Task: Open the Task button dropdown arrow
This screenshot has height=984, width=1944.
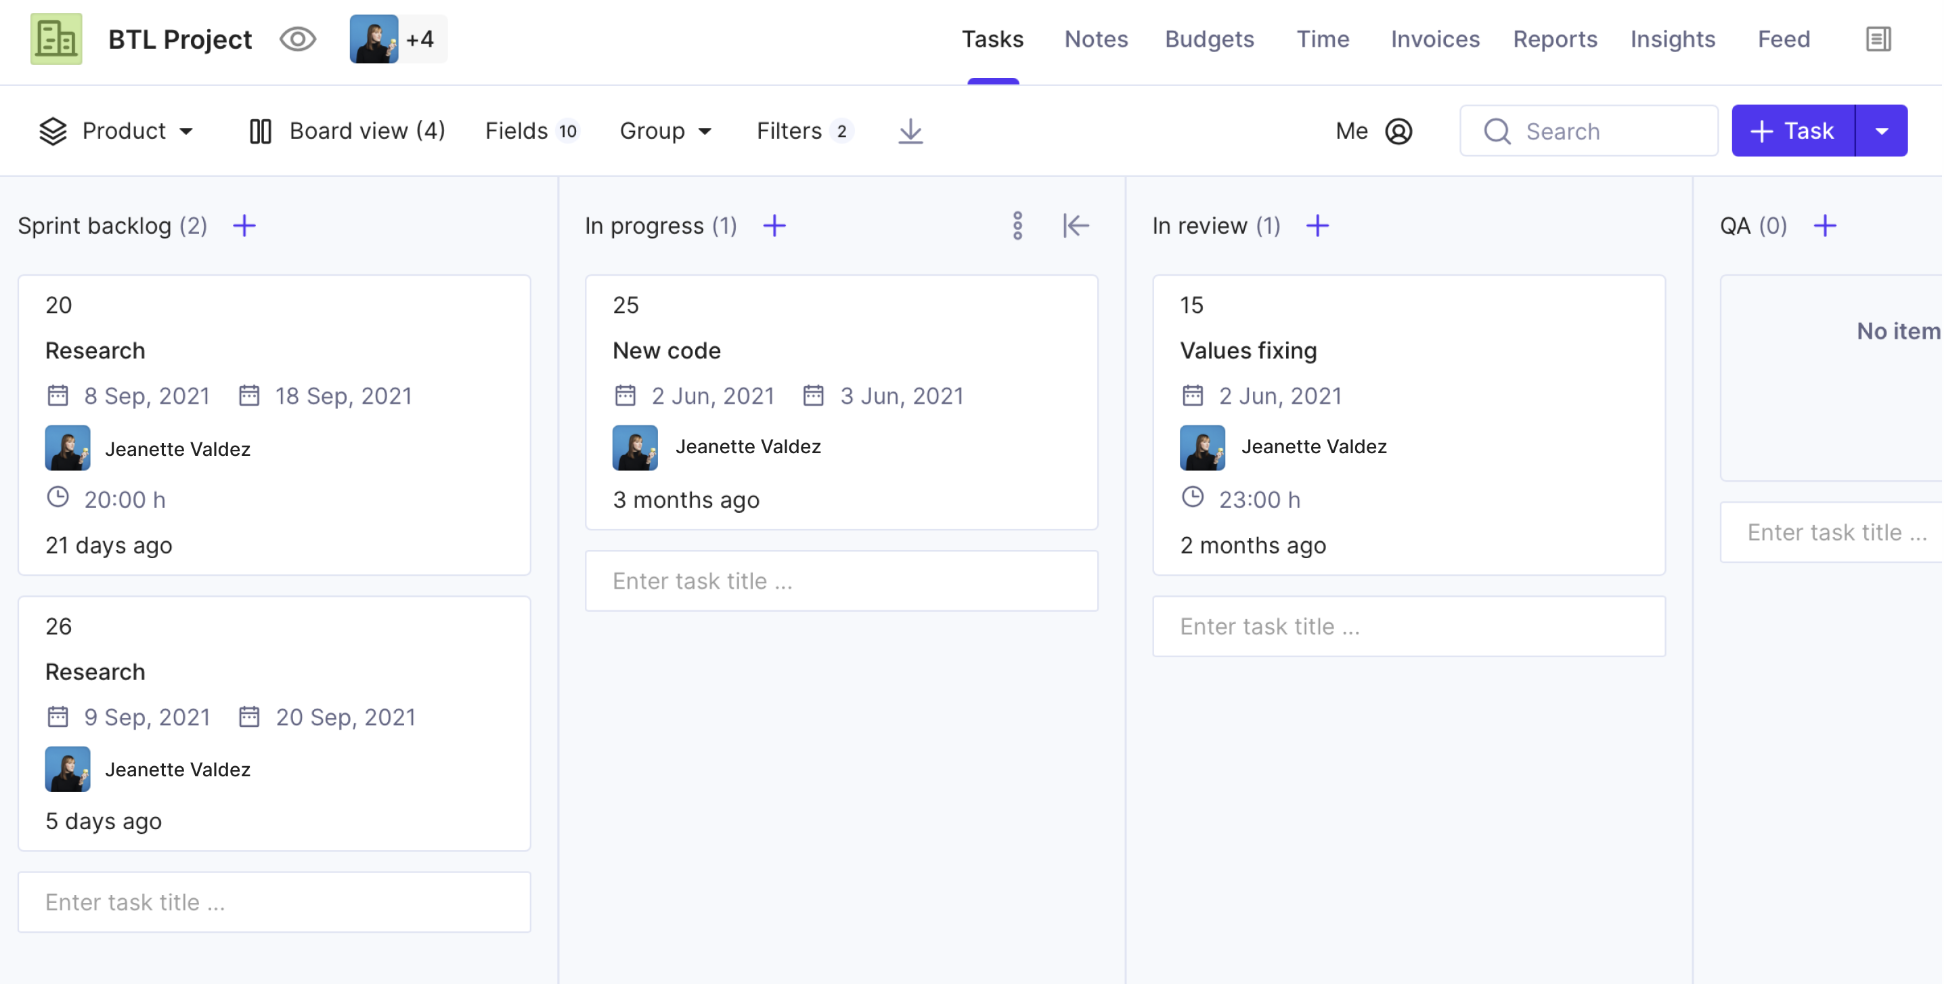Action: coord(1883,130)
